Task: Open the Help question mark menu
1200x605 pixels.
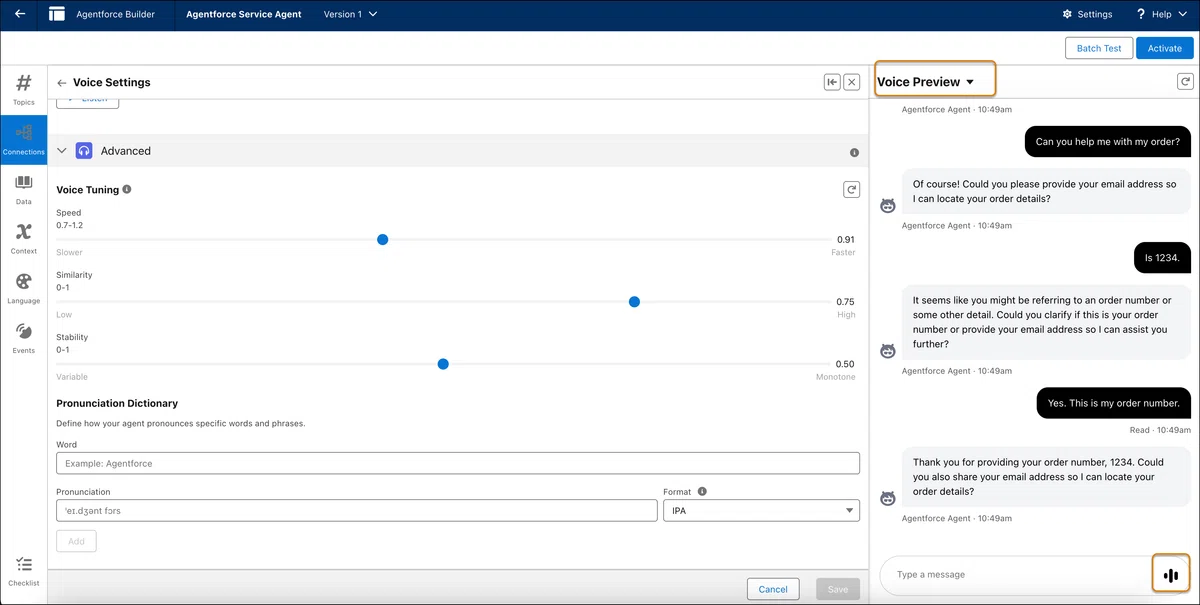Action: [1160, 15]
